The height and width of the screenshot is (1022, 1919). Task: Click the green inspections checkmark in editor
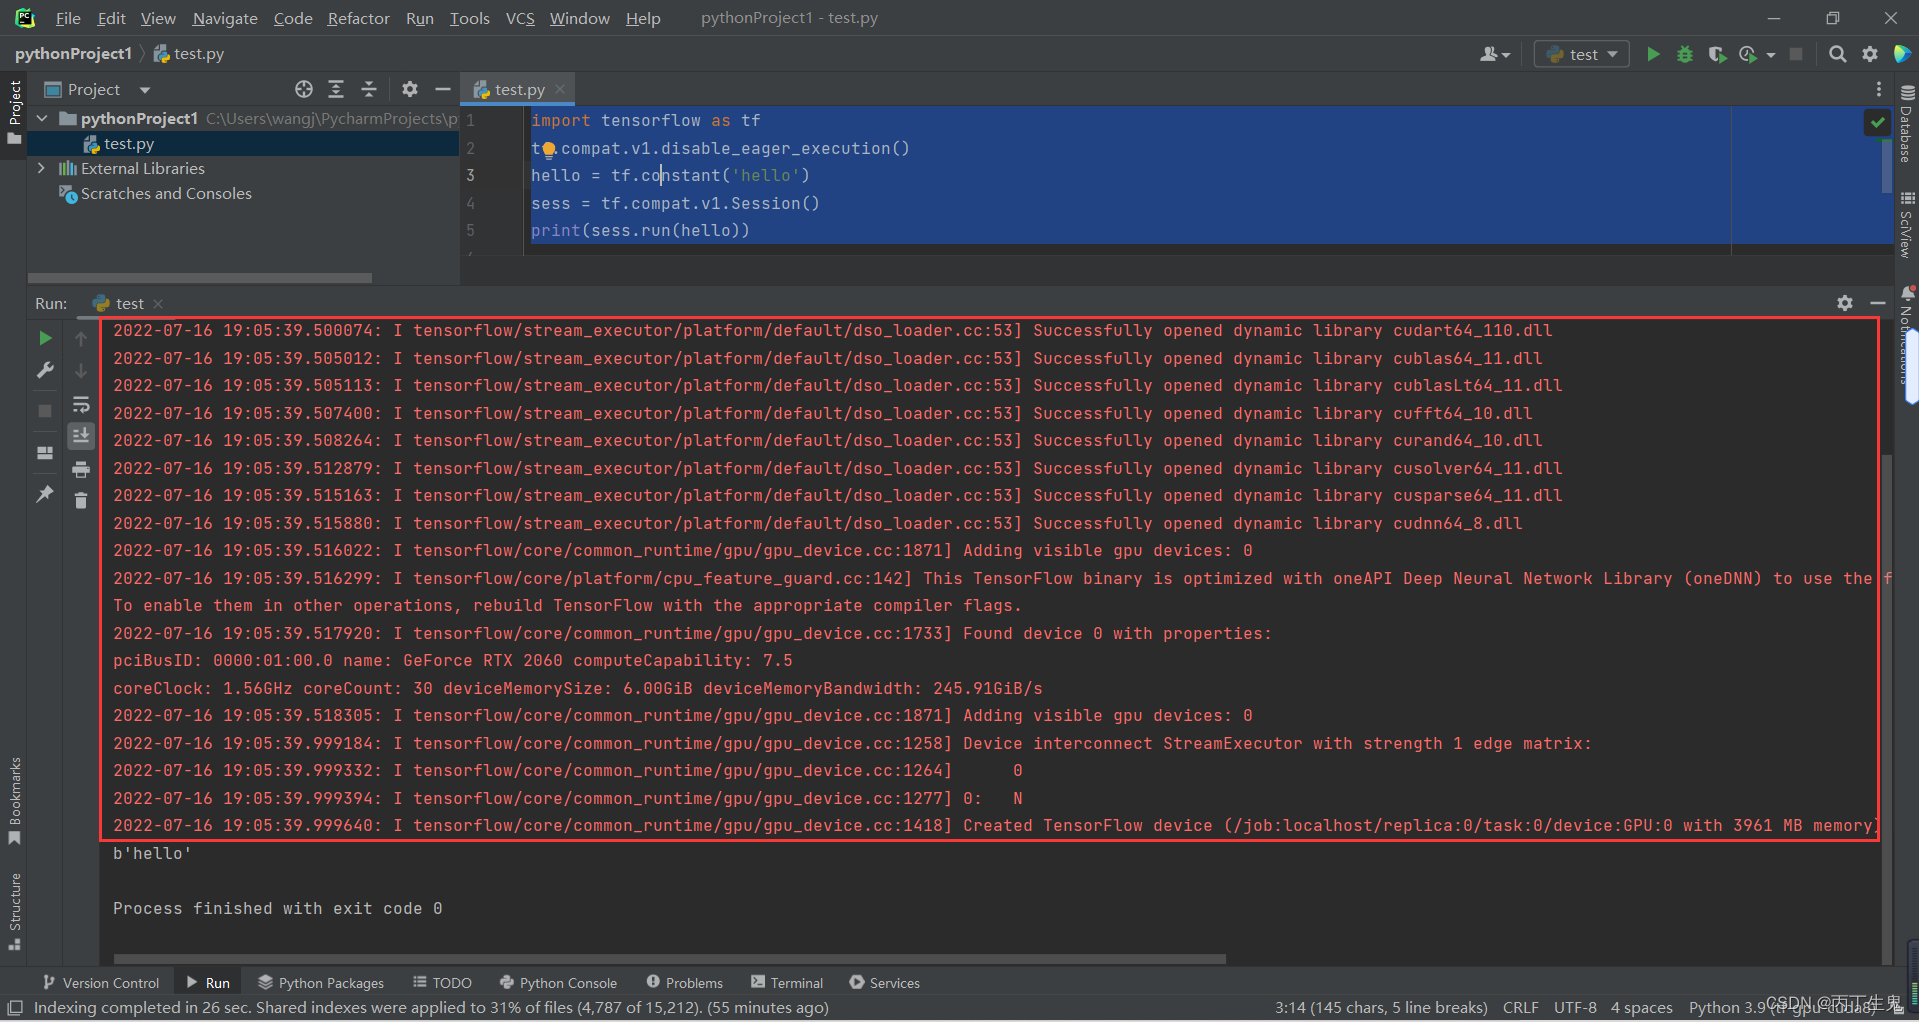[1877, 122]
